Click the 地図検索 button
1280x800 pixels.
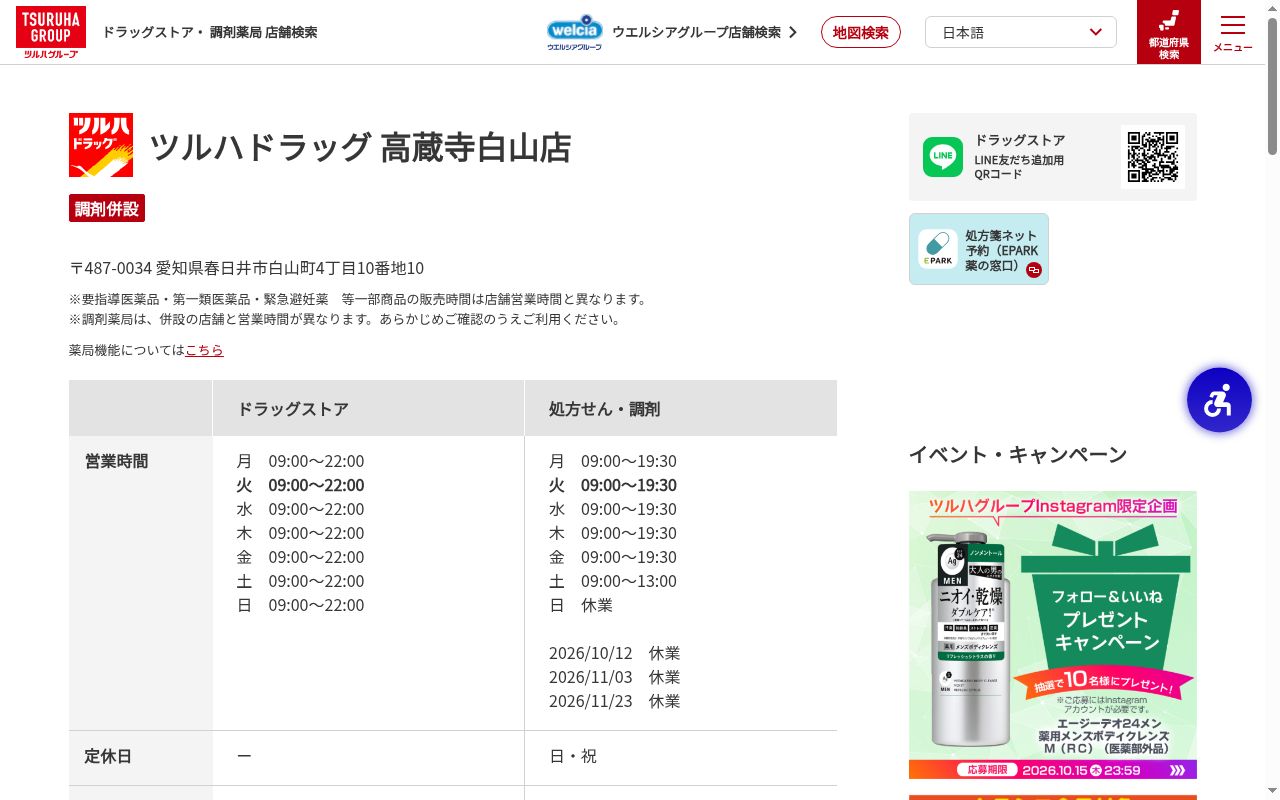point(861,32)
